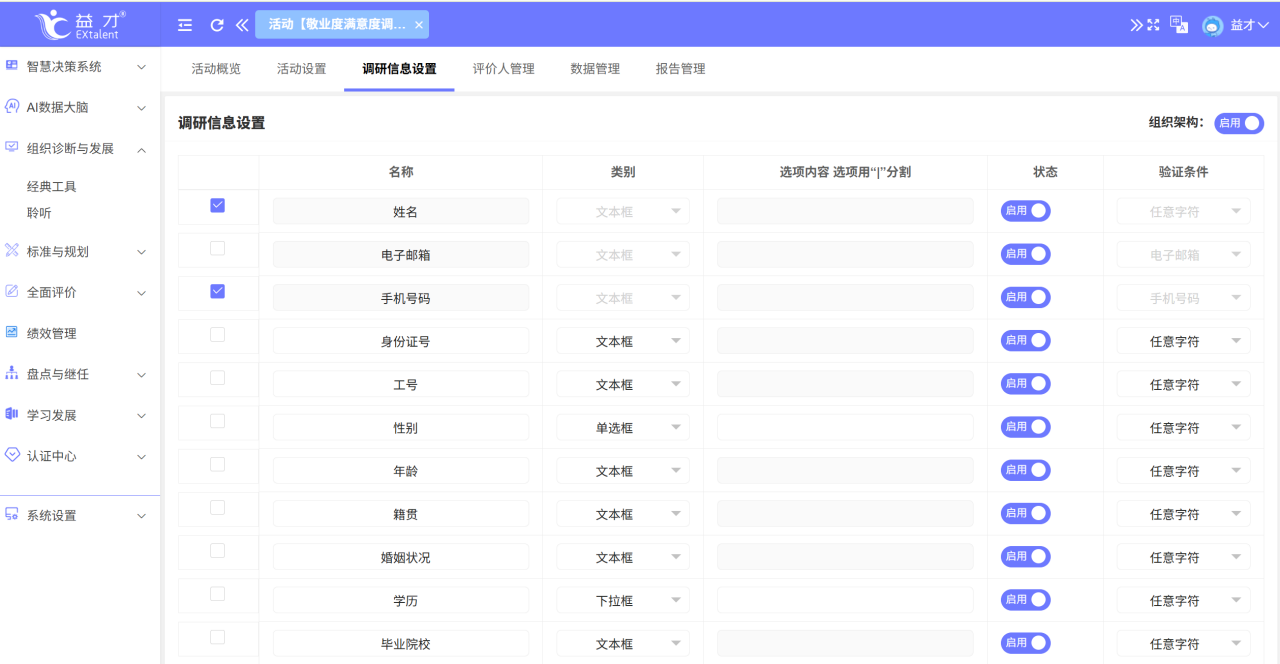Toggle 启用 status switch for 学历

point(1025,600)
